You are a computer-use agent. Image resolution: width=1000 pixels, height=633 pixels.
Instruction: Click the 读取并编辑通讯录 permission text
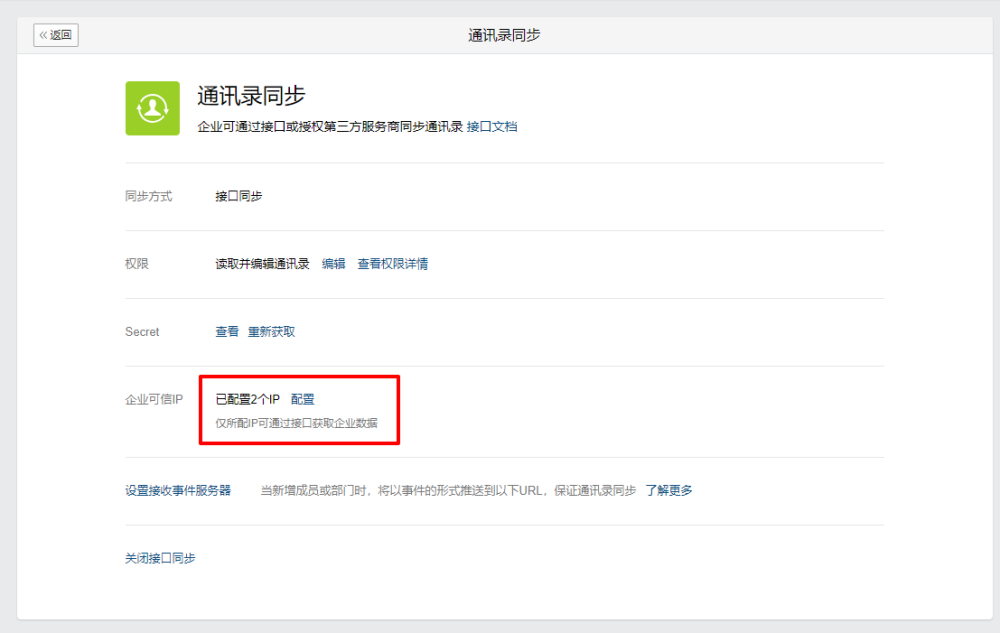pyautogui.click(x=262, y=264)
